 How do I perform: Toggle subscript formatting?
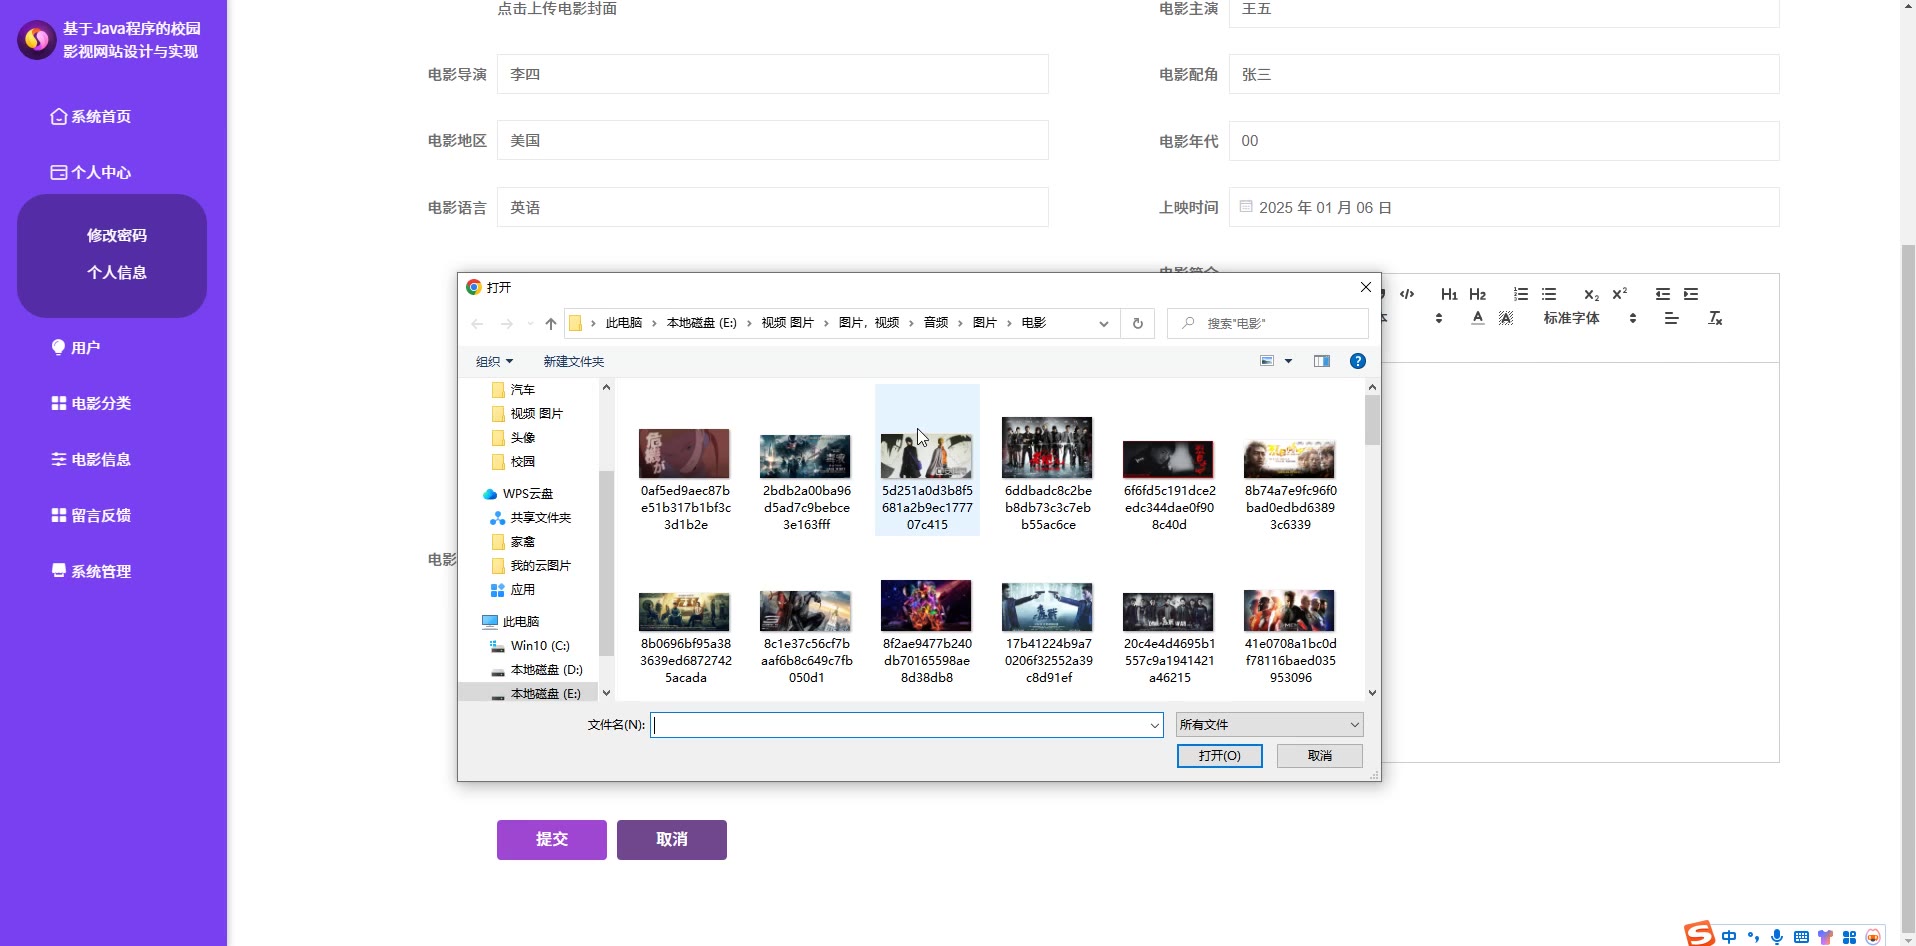click(x=1591, y=294)
